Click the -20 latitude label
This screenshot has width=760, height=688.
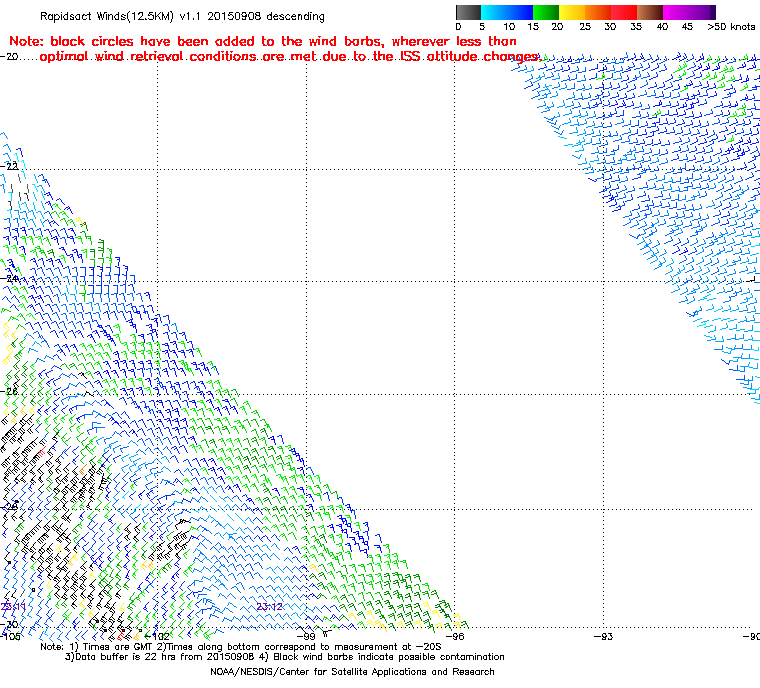pyautogui.click(x=9, y=57)
